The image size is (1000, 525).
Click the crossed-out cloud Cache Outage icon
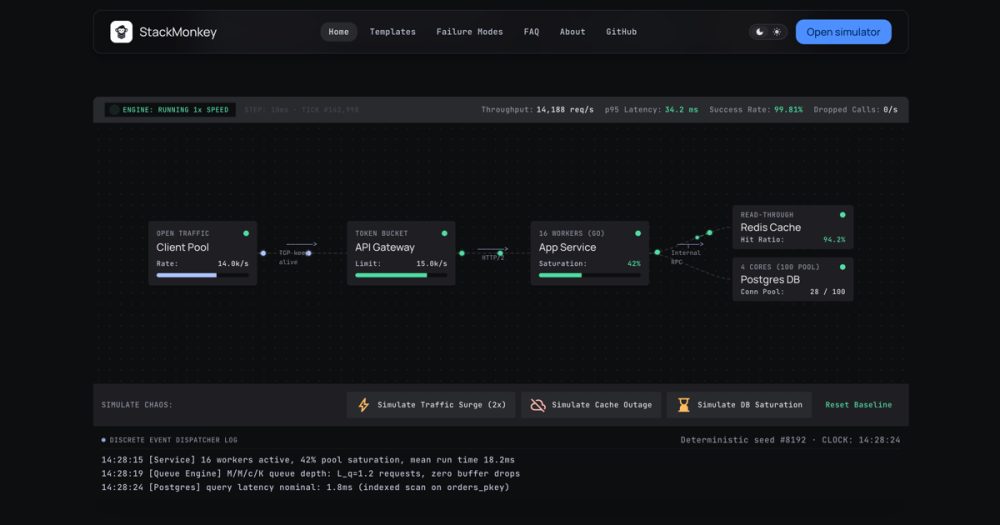pyautogui.click(x=538, y=405)
